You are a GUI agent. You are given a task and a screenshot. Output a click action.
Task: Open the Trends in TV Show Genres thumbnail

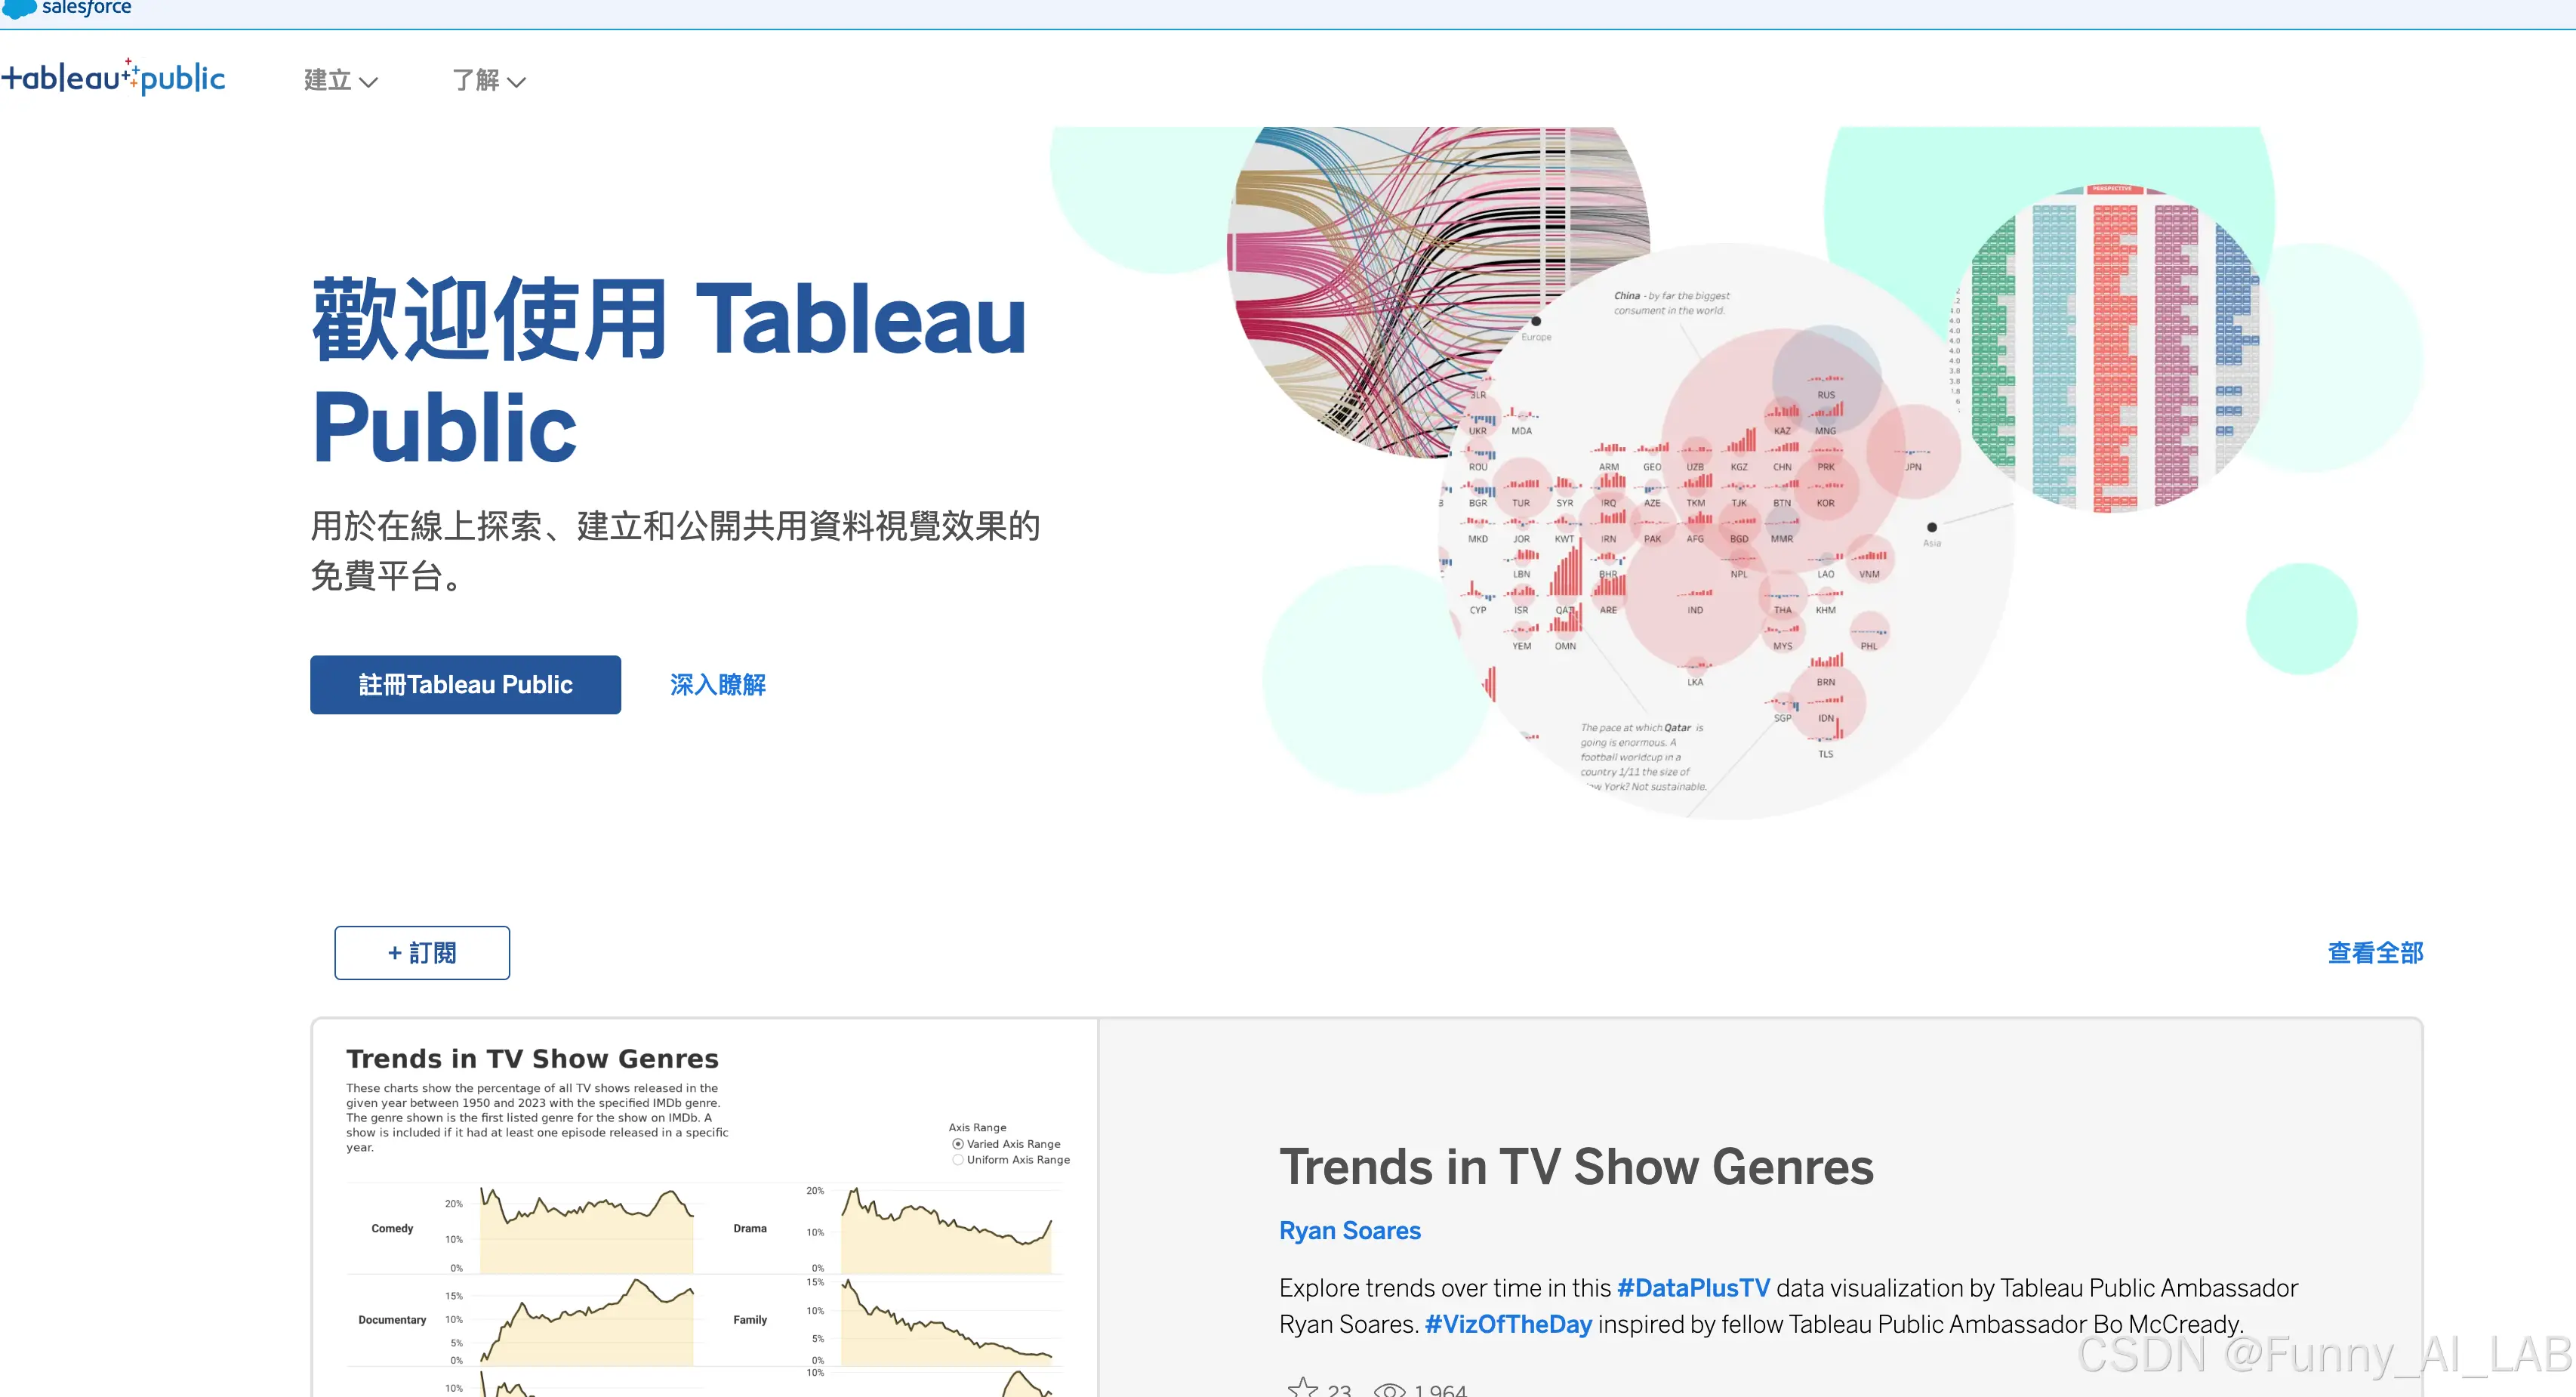pos(705,1208)
